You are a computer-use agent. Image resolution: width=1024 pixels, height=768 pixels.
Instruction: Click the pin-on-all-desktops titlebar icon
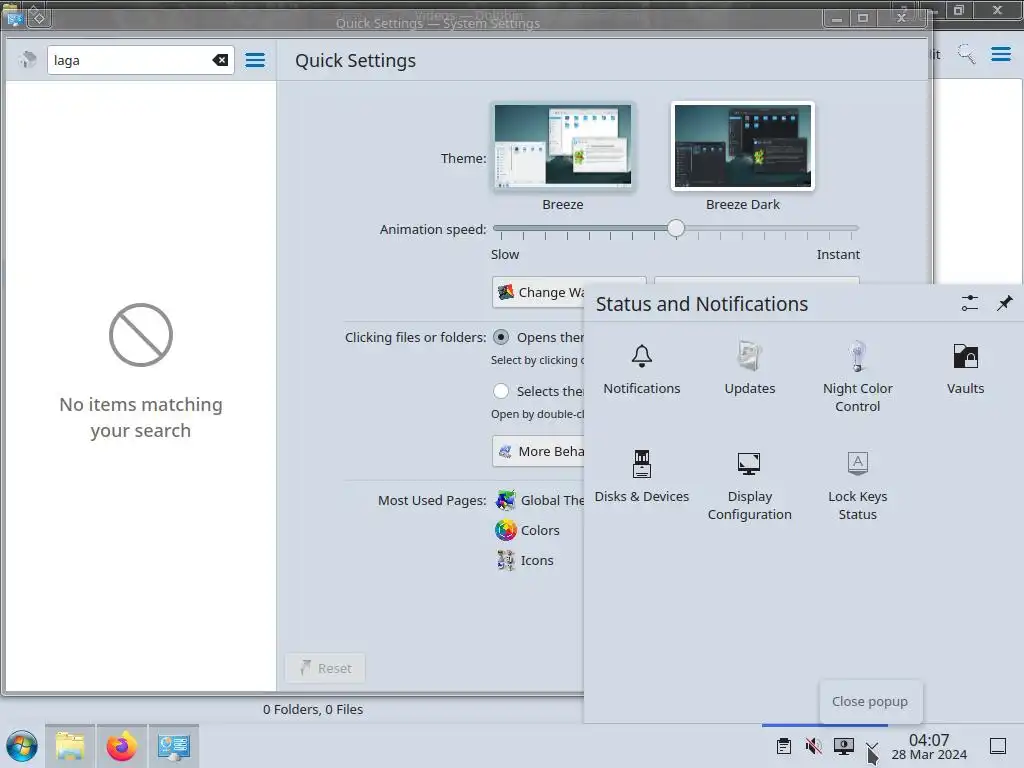coord(39,18)
